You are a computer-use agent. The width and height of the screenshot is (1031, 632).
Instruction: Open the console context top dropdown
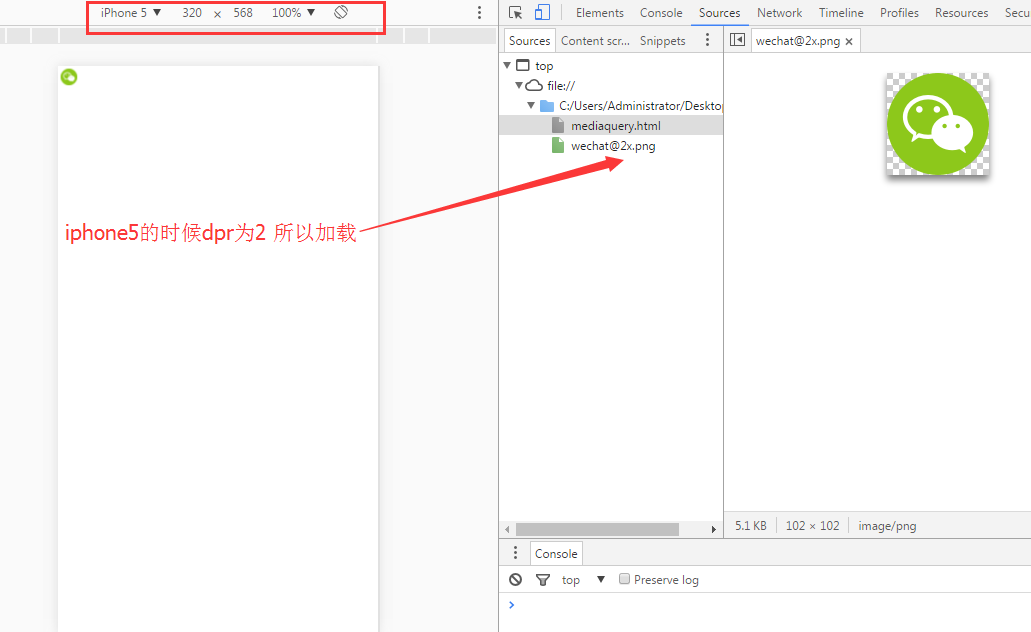(583, 579)
